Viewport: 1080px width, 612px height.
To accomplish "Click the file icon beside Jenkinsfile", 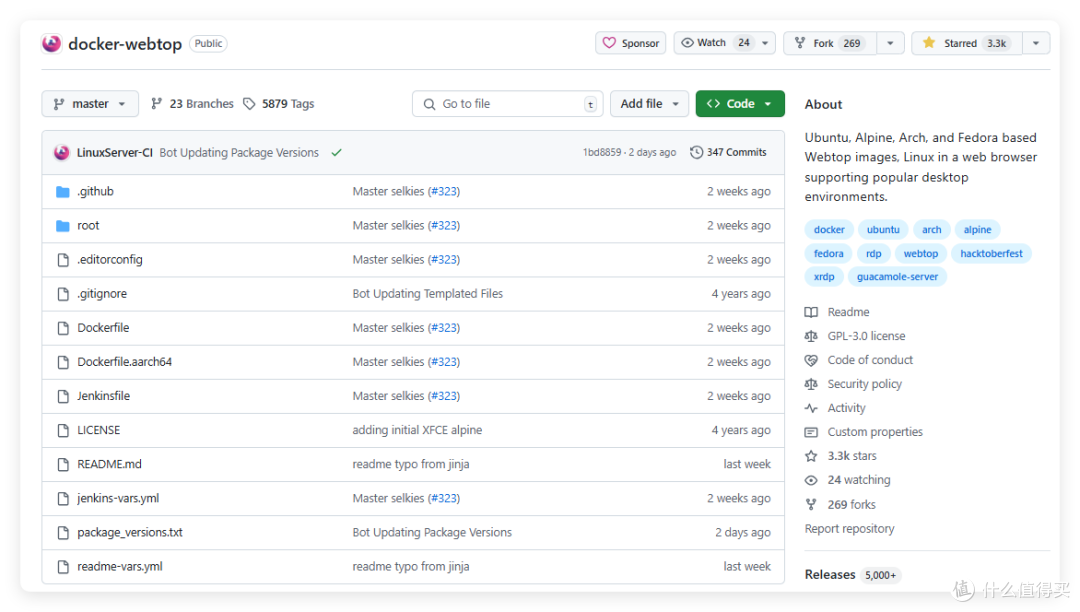I will click(63, 396).
